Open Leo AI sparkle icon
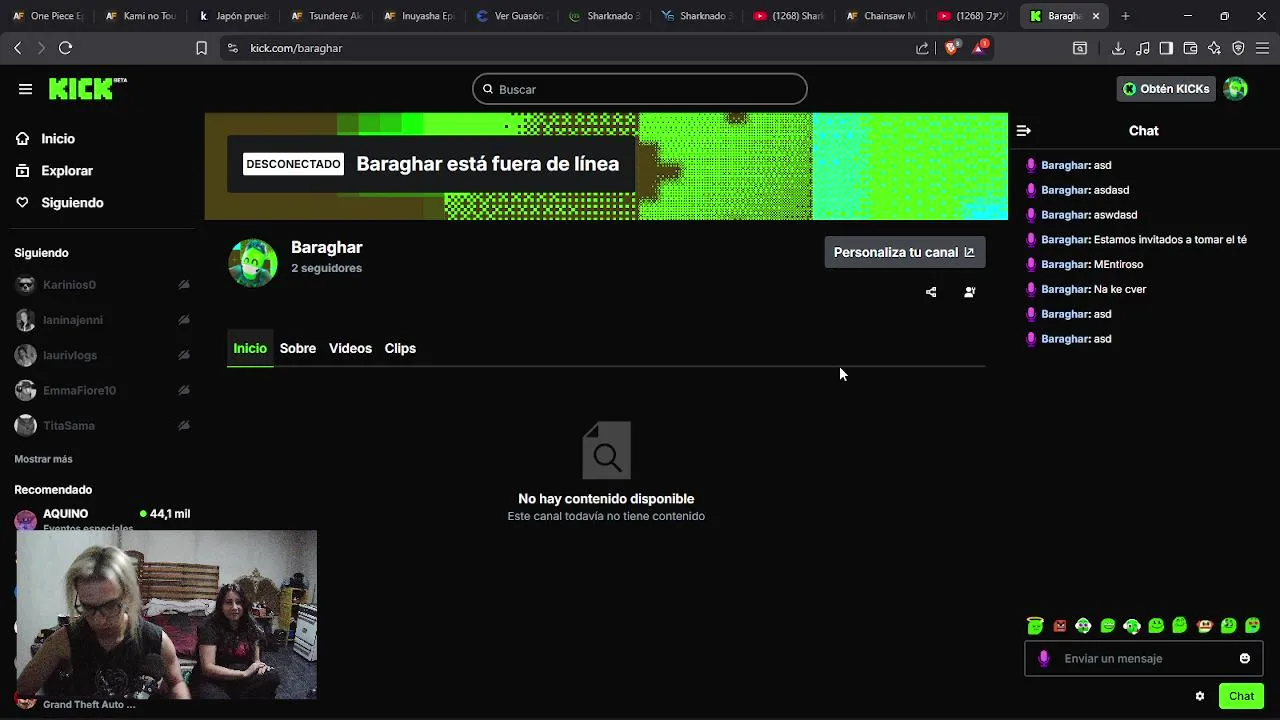Image resolution: width=1280 pixels, height=720 pixels. [x=1214, y=48]
